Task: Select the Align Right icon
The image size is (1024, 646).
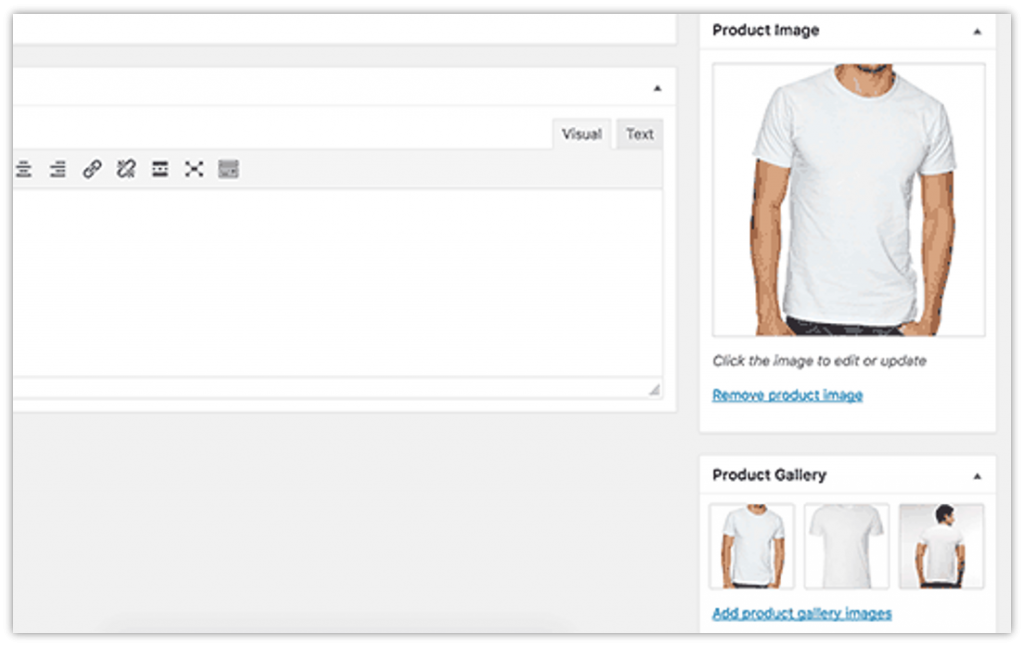Action: (x=58, y=169)
